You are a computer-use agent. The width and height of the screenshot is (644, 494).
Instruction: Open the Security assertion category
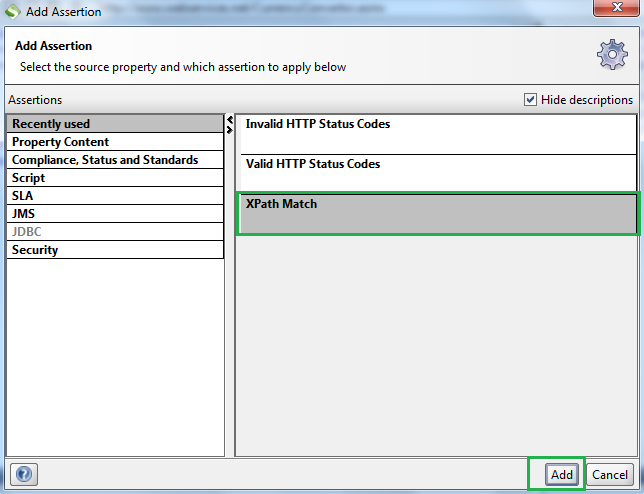[x=115, y=250]
